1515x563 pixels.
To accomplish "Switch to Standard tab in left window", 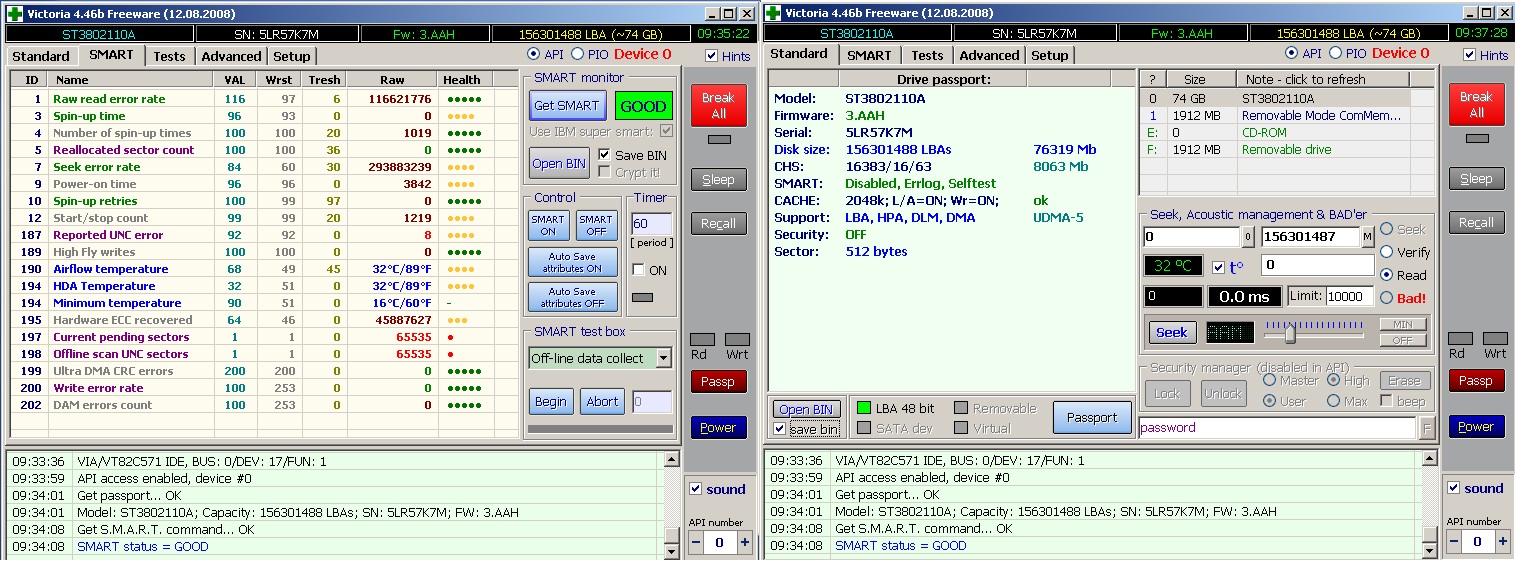I will pyautogui.click(x=41, y=56).
